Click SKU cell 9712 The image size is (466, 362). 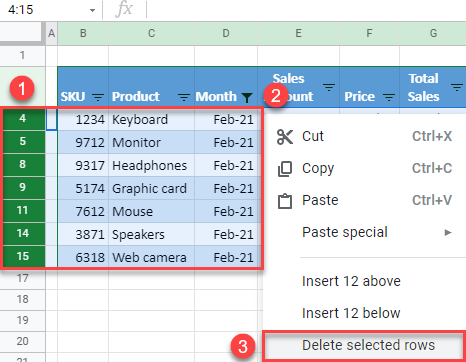point(83,142)
